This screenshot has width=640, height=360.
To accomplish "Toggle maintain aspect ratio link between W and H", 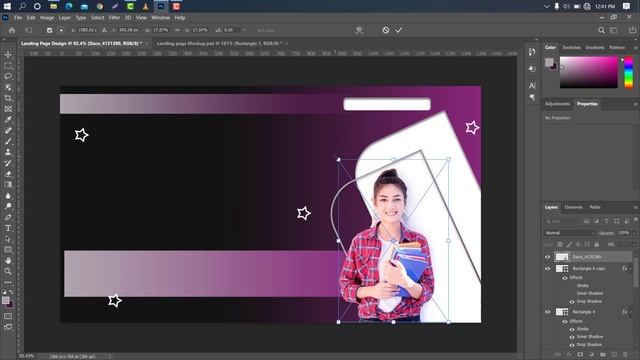I will coord(177,30).
